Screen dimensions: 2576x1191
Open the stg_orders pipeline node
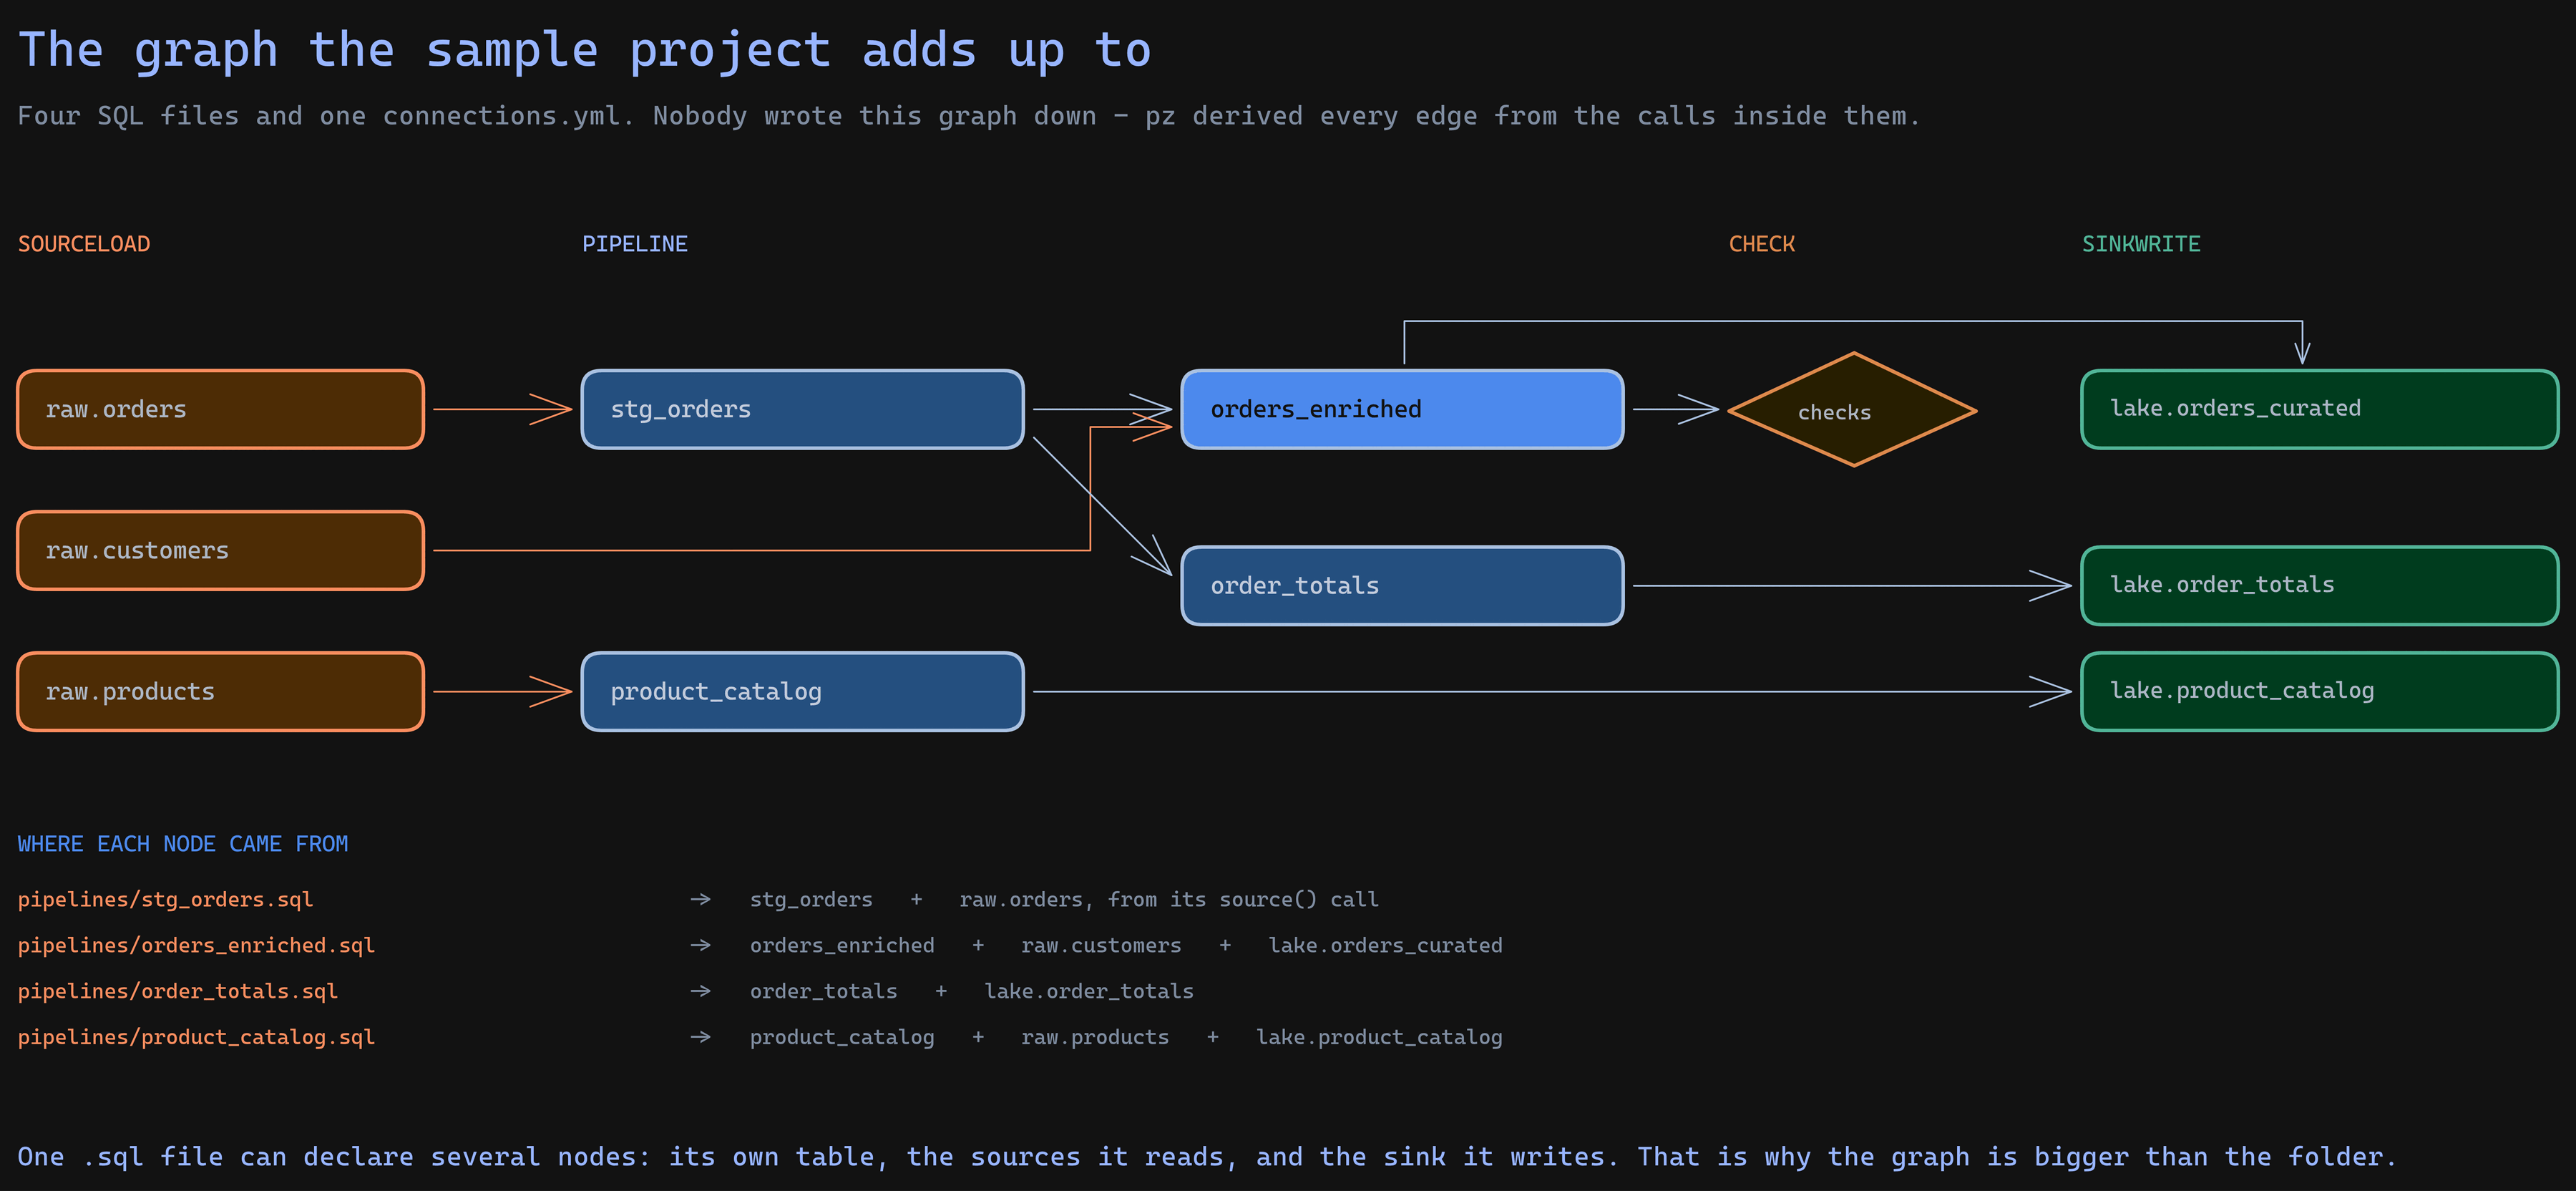[x=802, y=409]
